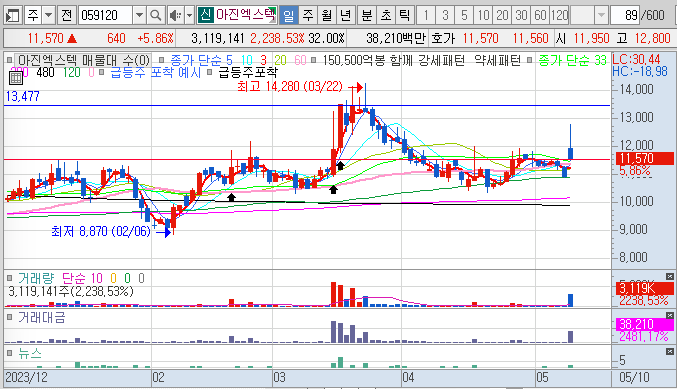Screen dimensions: 677x389
Task: Click the stock code field 059120
Action: pyautogui.click(x=105, y=16)
